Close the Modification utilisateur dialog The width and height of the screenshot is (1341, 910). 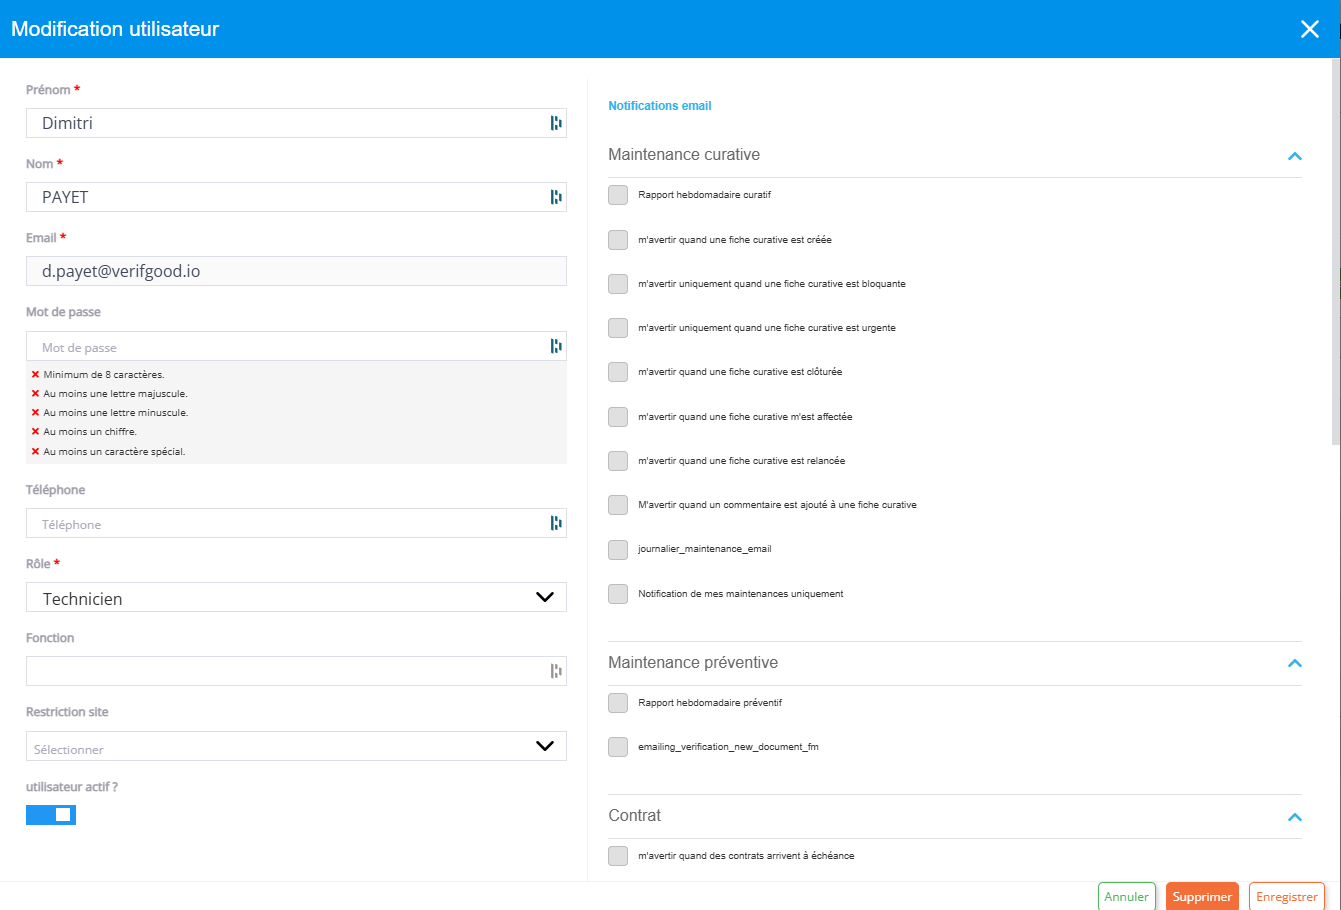1309,29
